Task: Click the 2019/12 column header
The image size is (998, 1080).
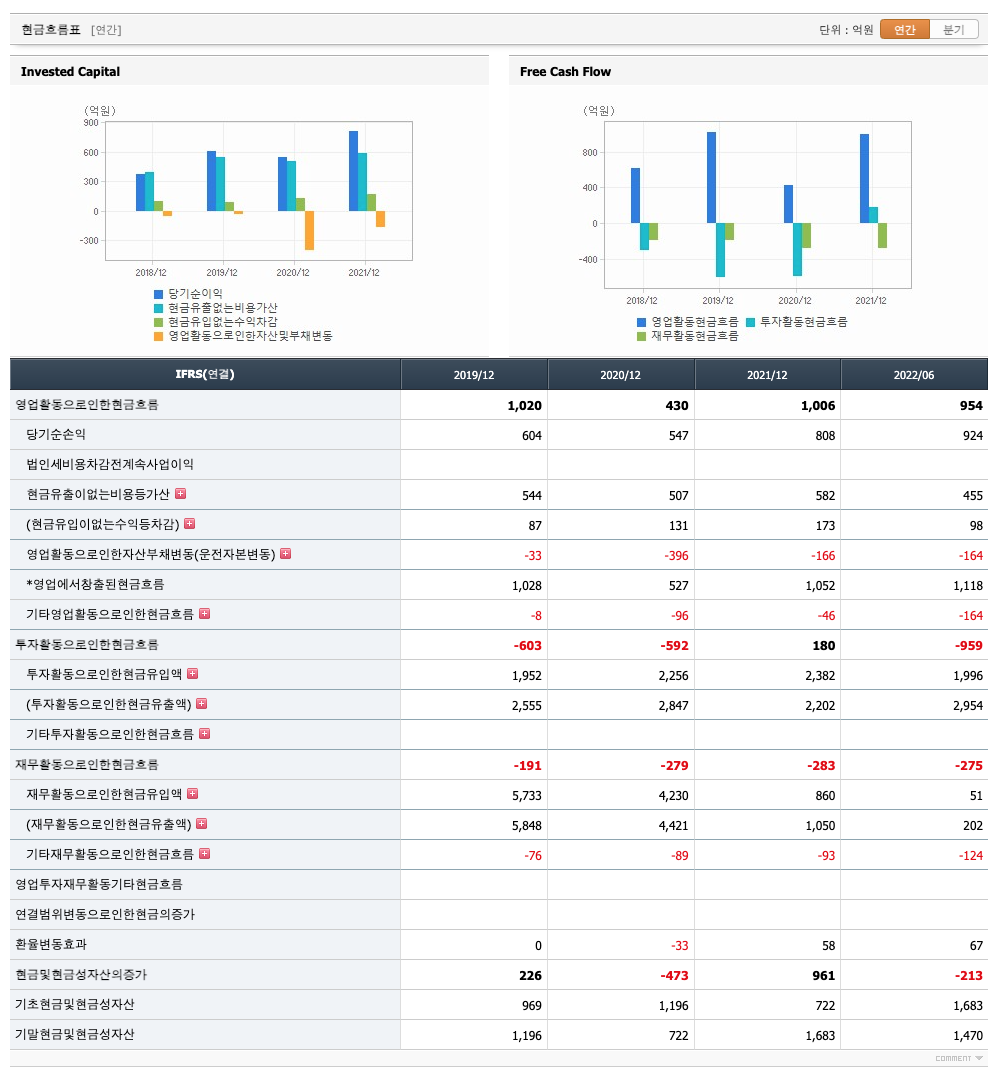Action: (x=474, y=375)
